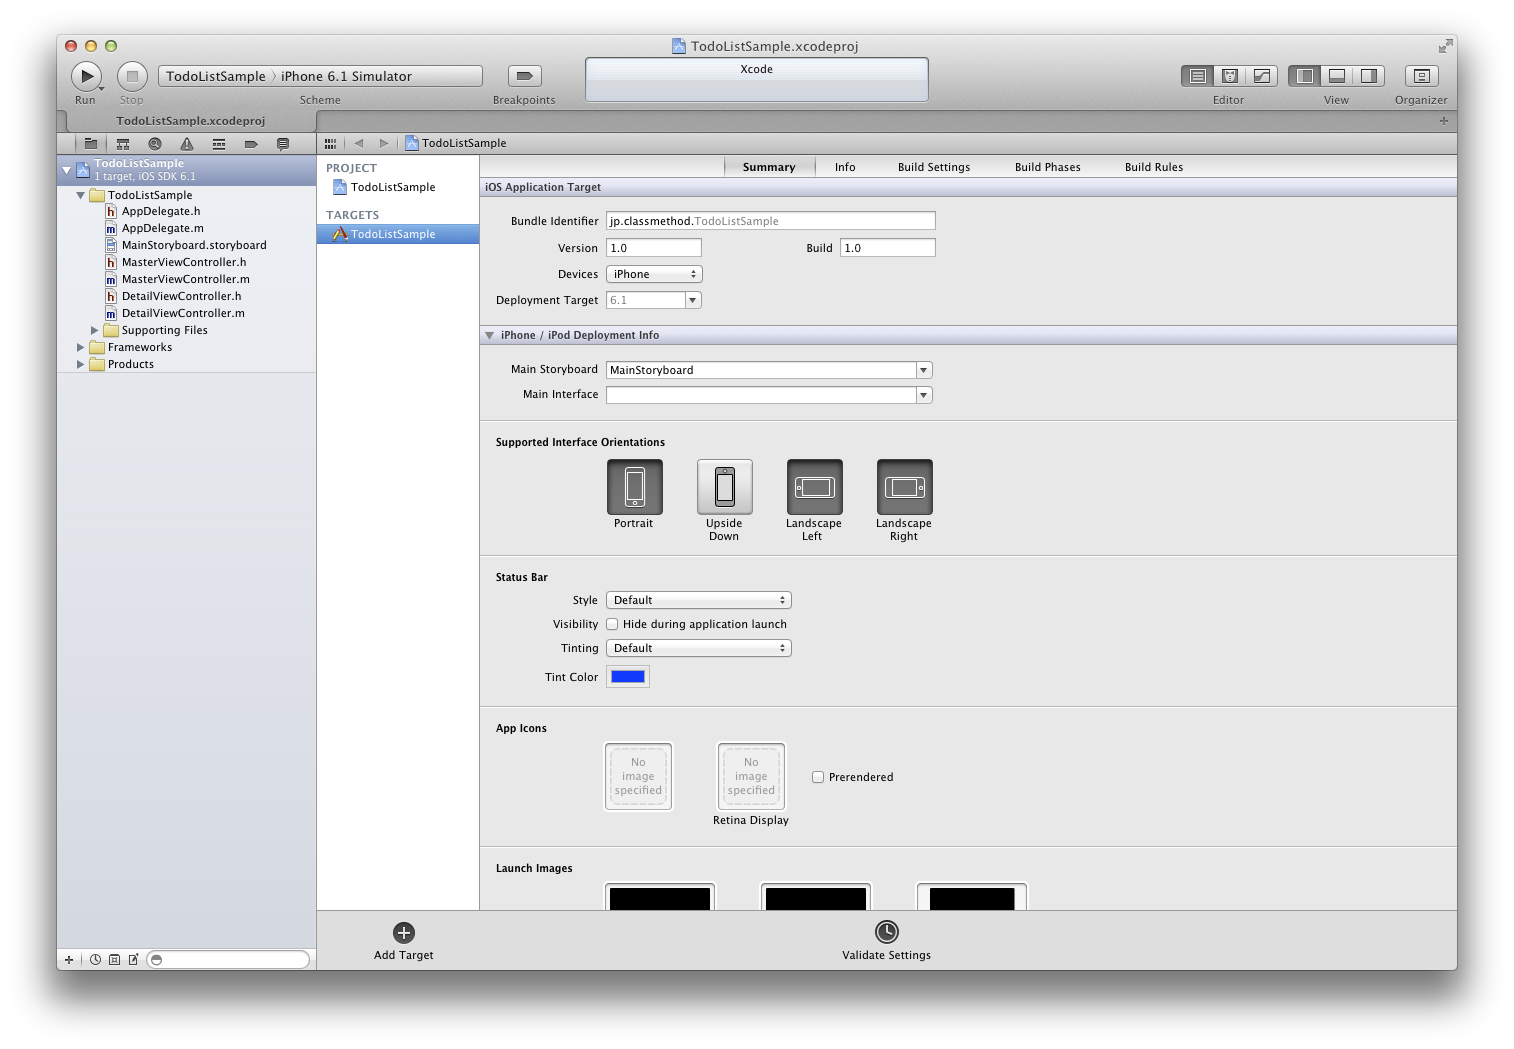1514x1049 pixels.
Task: Open the Status Bar Style dropdown
Action: click(x=699, y=600)
